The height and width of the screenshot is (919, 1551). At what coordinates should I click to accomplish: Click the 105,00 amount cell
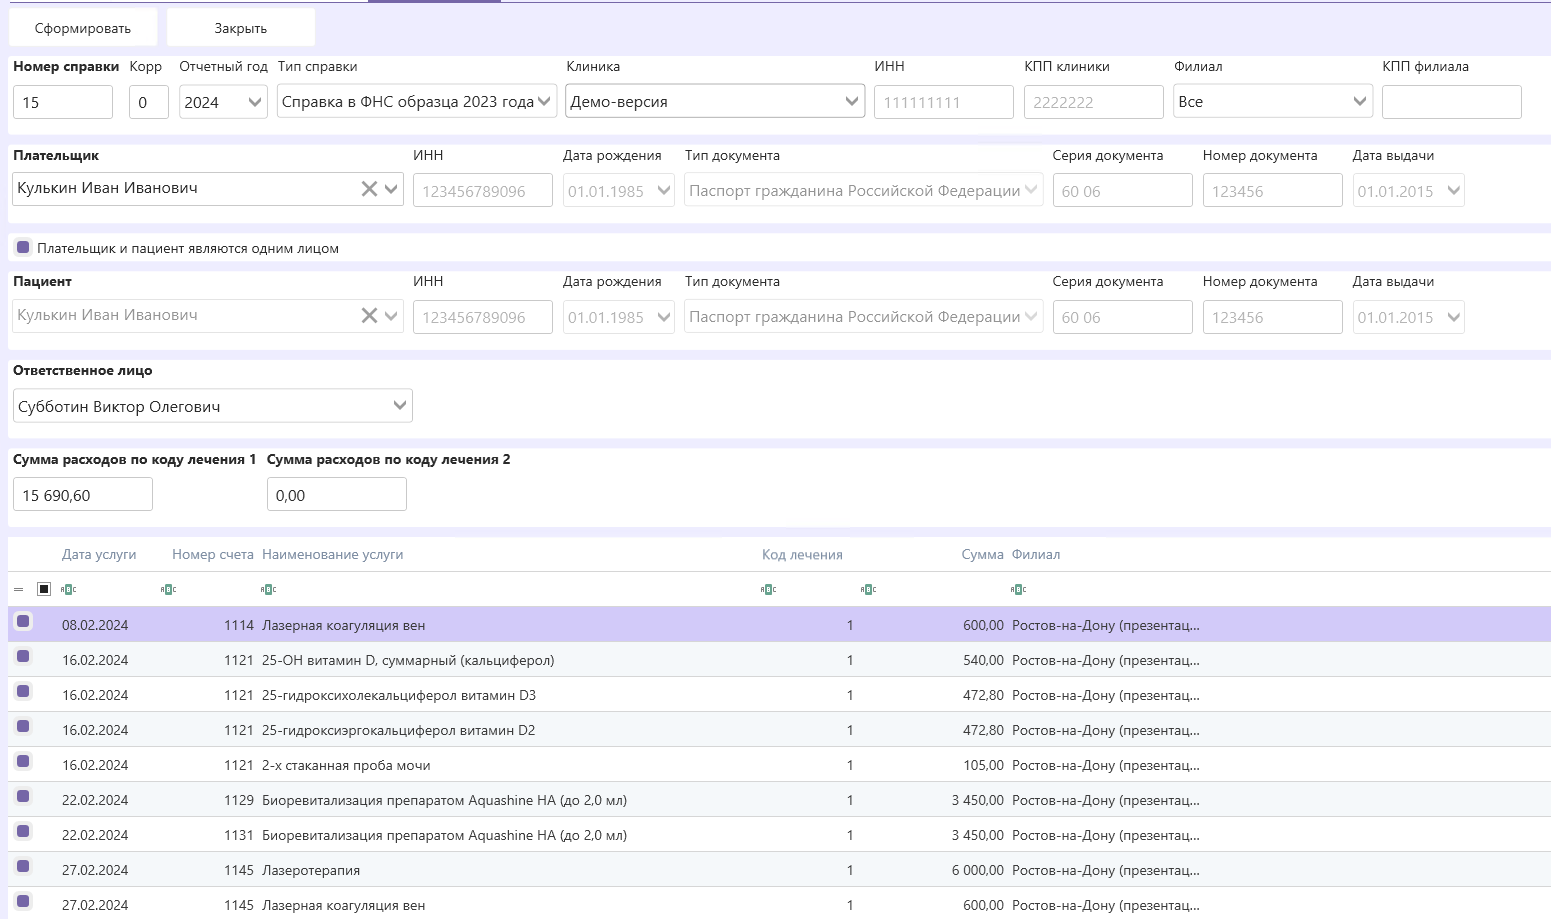click(983, 765)
